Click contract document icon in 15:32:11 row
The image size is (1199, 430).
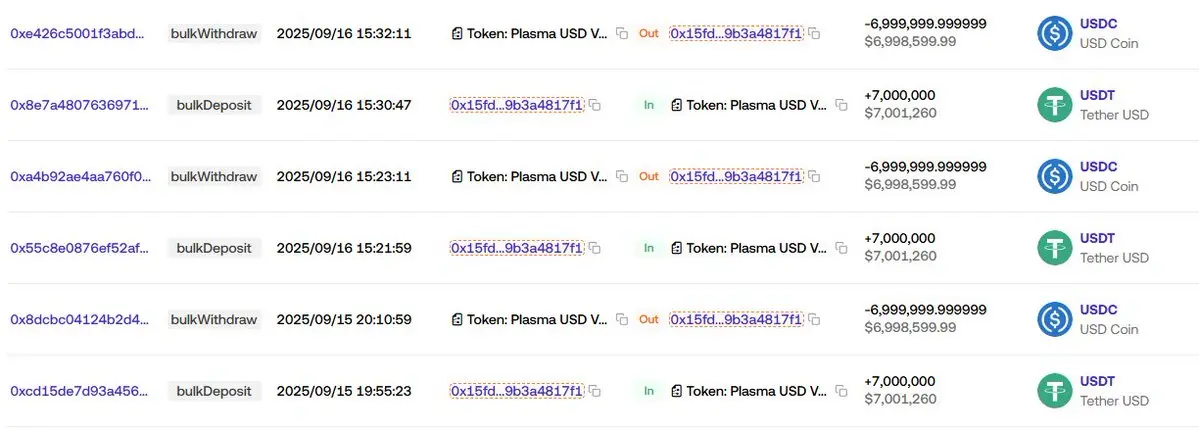457,34
